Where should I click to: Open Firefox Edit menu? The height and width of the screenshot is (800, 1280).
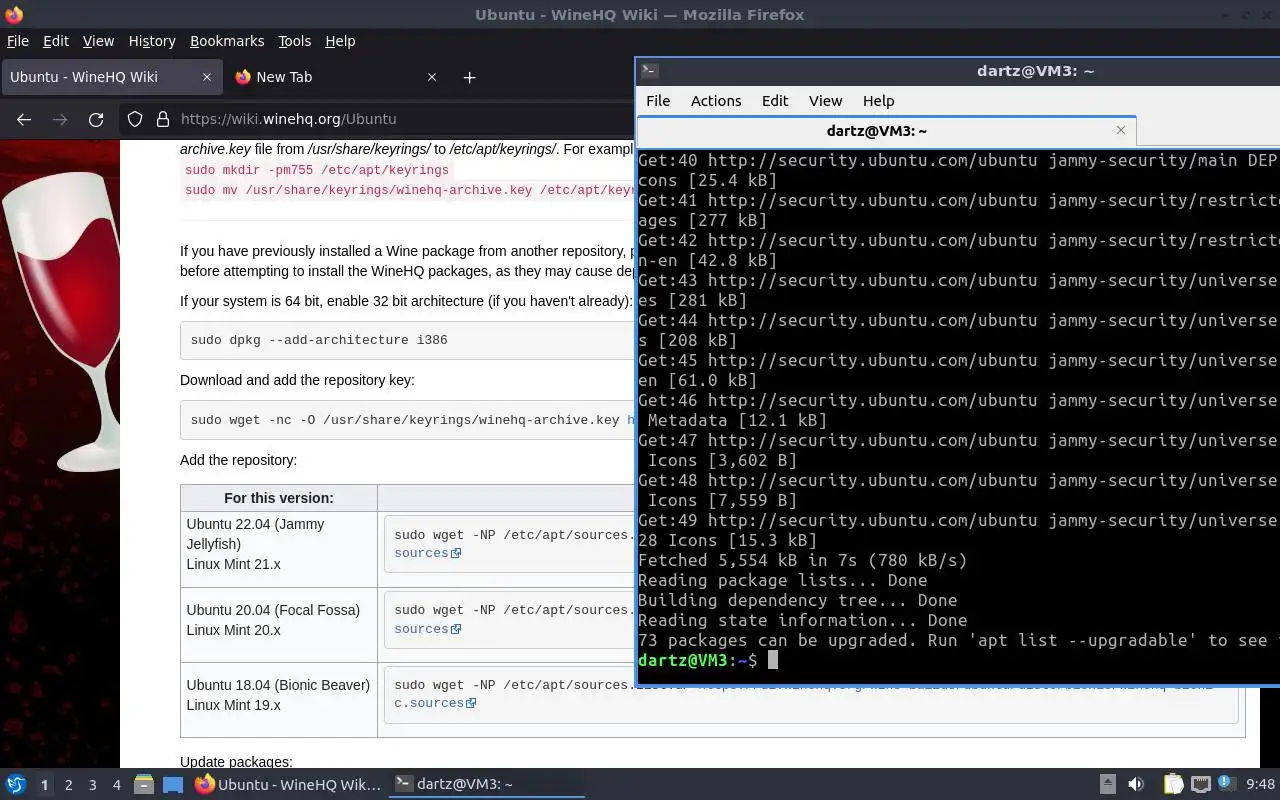point(56,41)
